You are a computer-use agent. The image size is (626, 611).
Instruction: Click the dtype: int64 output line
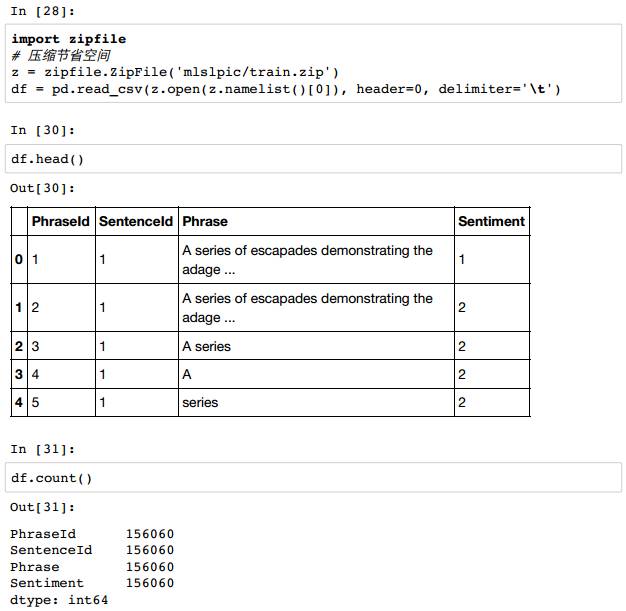[x=59, y=600]
